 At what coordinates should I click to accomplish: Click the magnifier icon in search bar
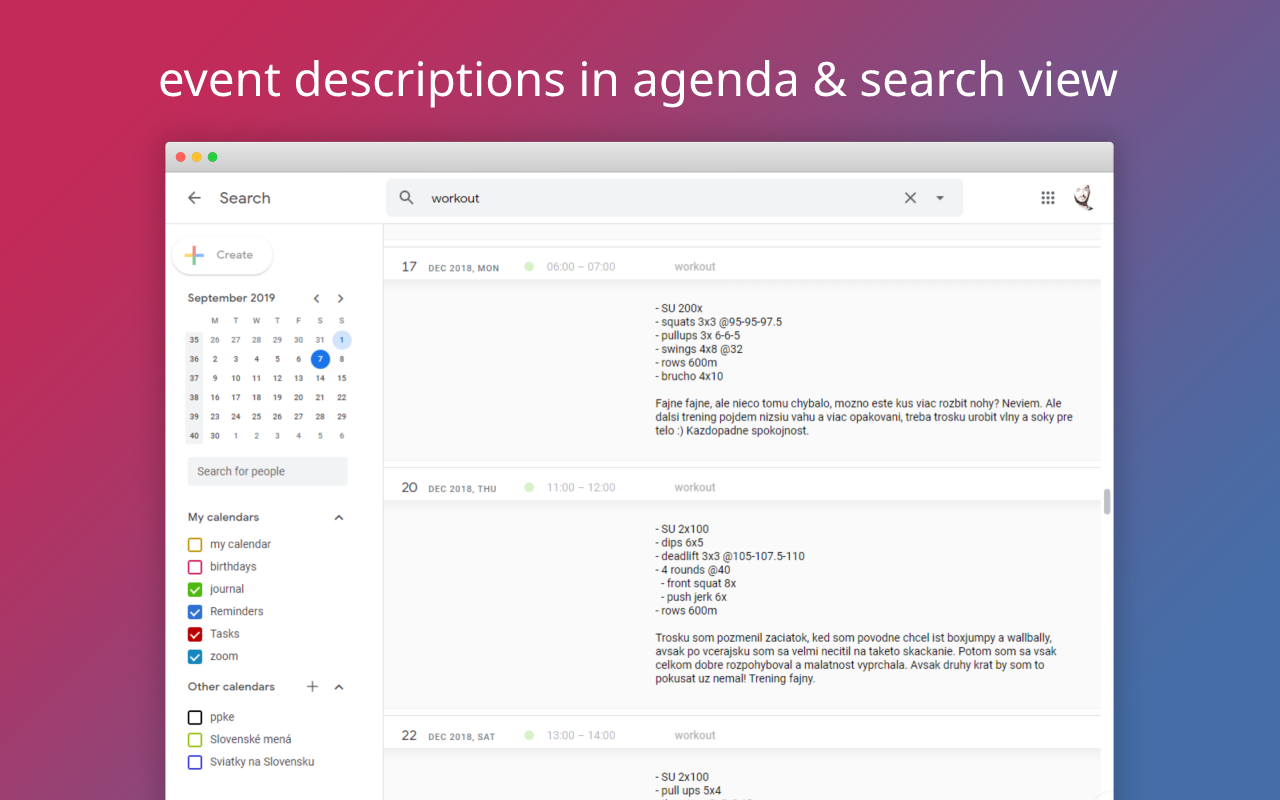tap(406, 198)
